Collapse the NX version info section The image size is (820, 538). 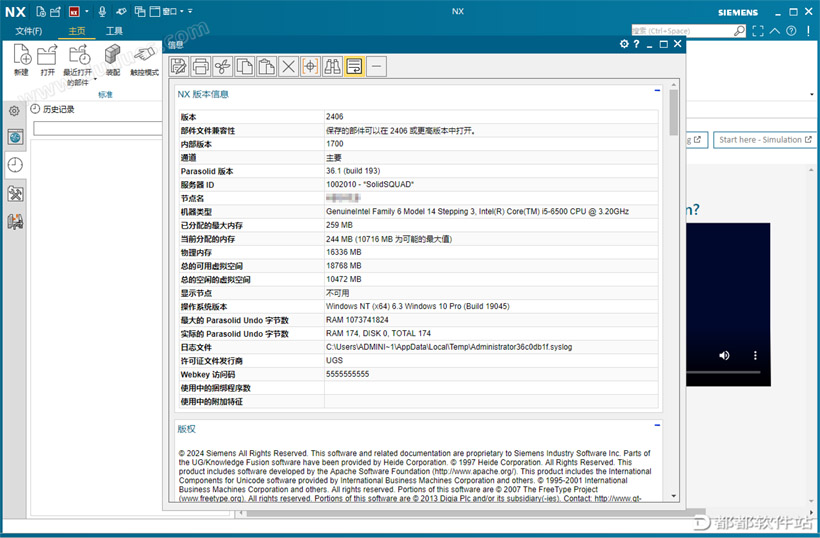pos(657,90)
